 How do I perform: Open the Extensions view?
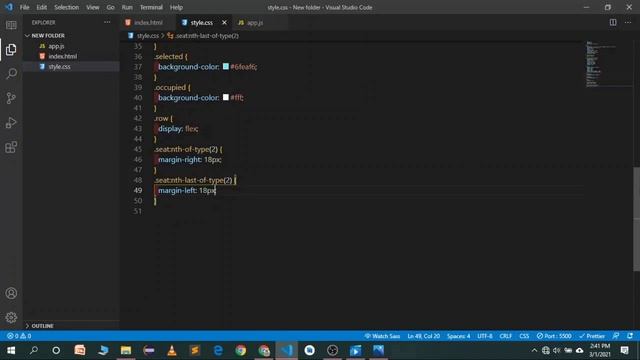pos(11,147)
